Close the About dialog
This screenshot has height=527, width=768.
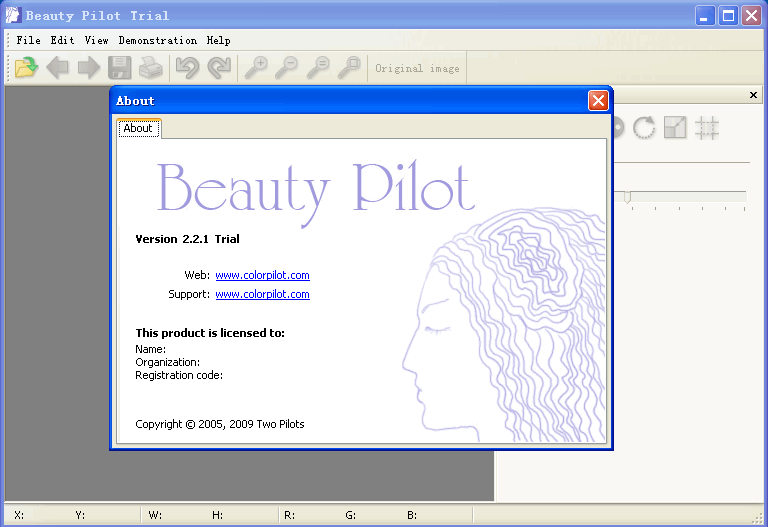tap(598, 101)
